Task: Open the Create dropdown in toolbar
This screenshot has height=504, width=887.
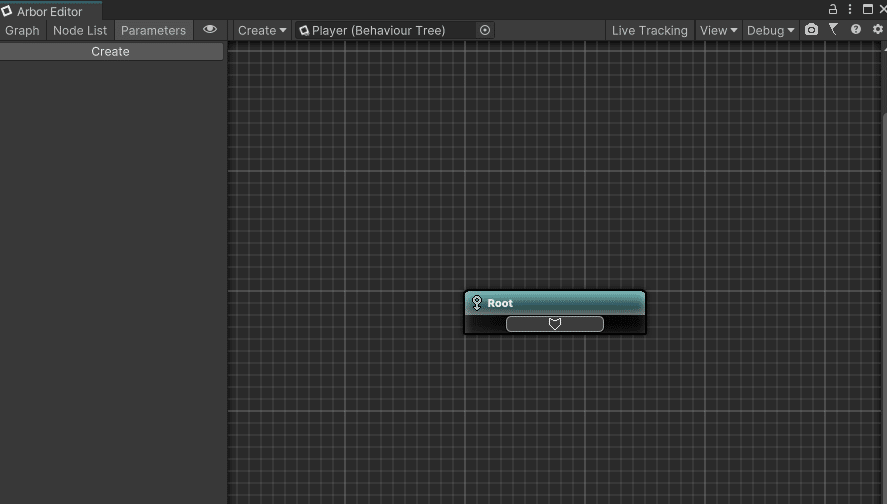Action: [x=262, y=31]
